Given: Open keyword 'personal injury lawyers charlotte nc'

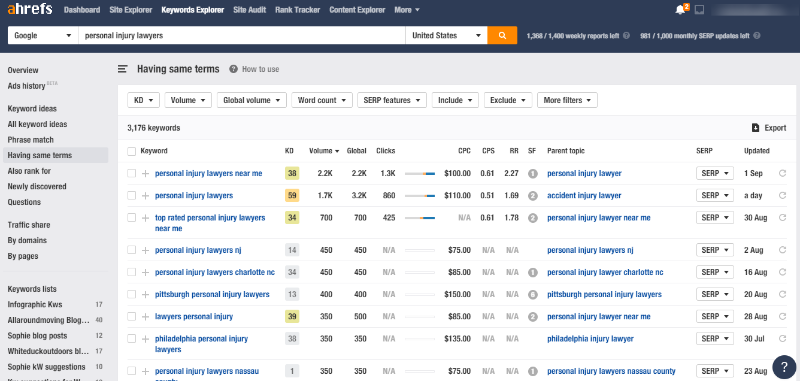Looking at the screenshot, I should [x=215, y=272].
